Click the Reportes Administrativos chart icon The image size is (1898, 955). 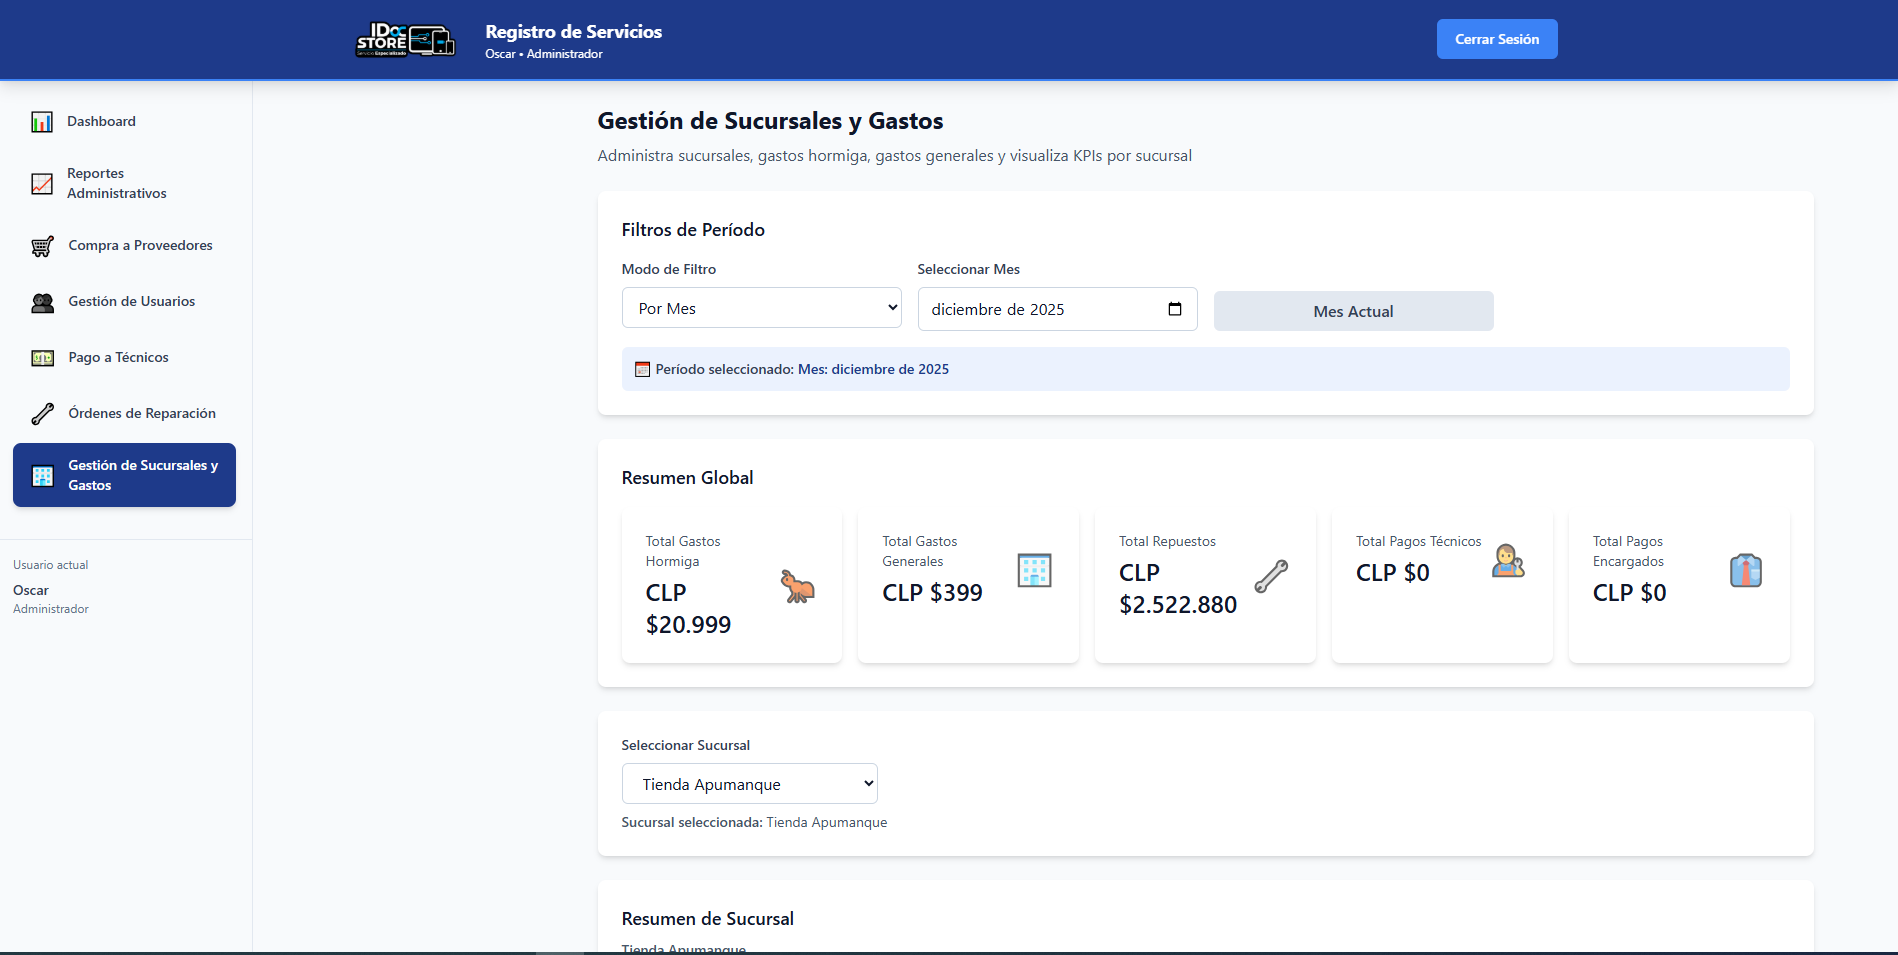click(42, 184)
